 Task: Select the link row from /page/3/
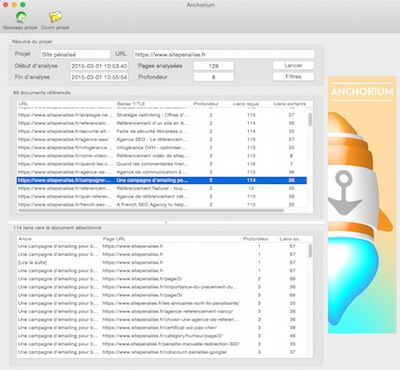[162, 295]
